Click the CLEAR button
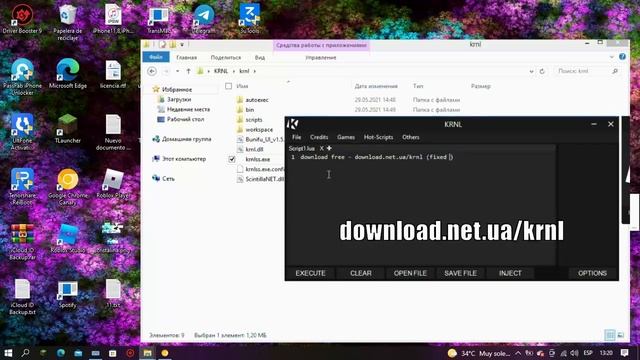This screenshot has height=360, width=640. coord(361,273)
